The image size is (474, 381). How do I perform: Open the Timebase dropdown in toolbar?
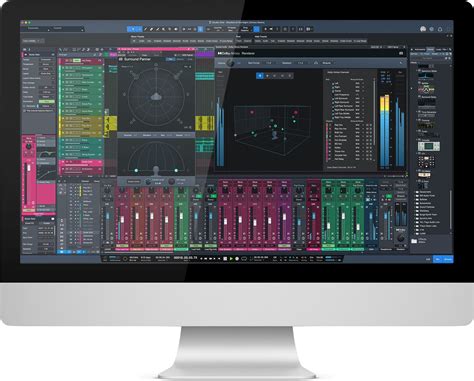coord(231,29)
